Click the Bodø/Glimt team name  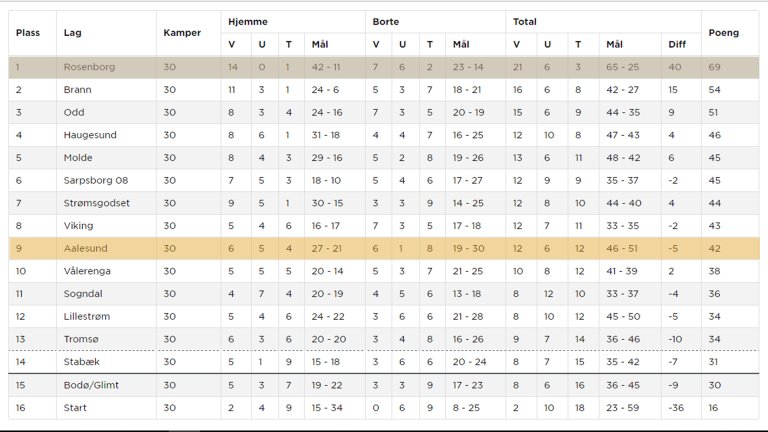point(90,385)
